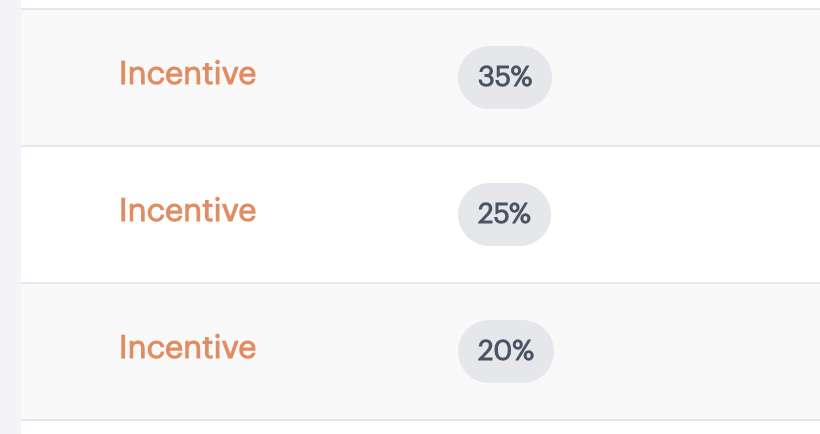820x434 pixels.
Task: Select the table row containing 20%
Action: [x=420, y=351]
